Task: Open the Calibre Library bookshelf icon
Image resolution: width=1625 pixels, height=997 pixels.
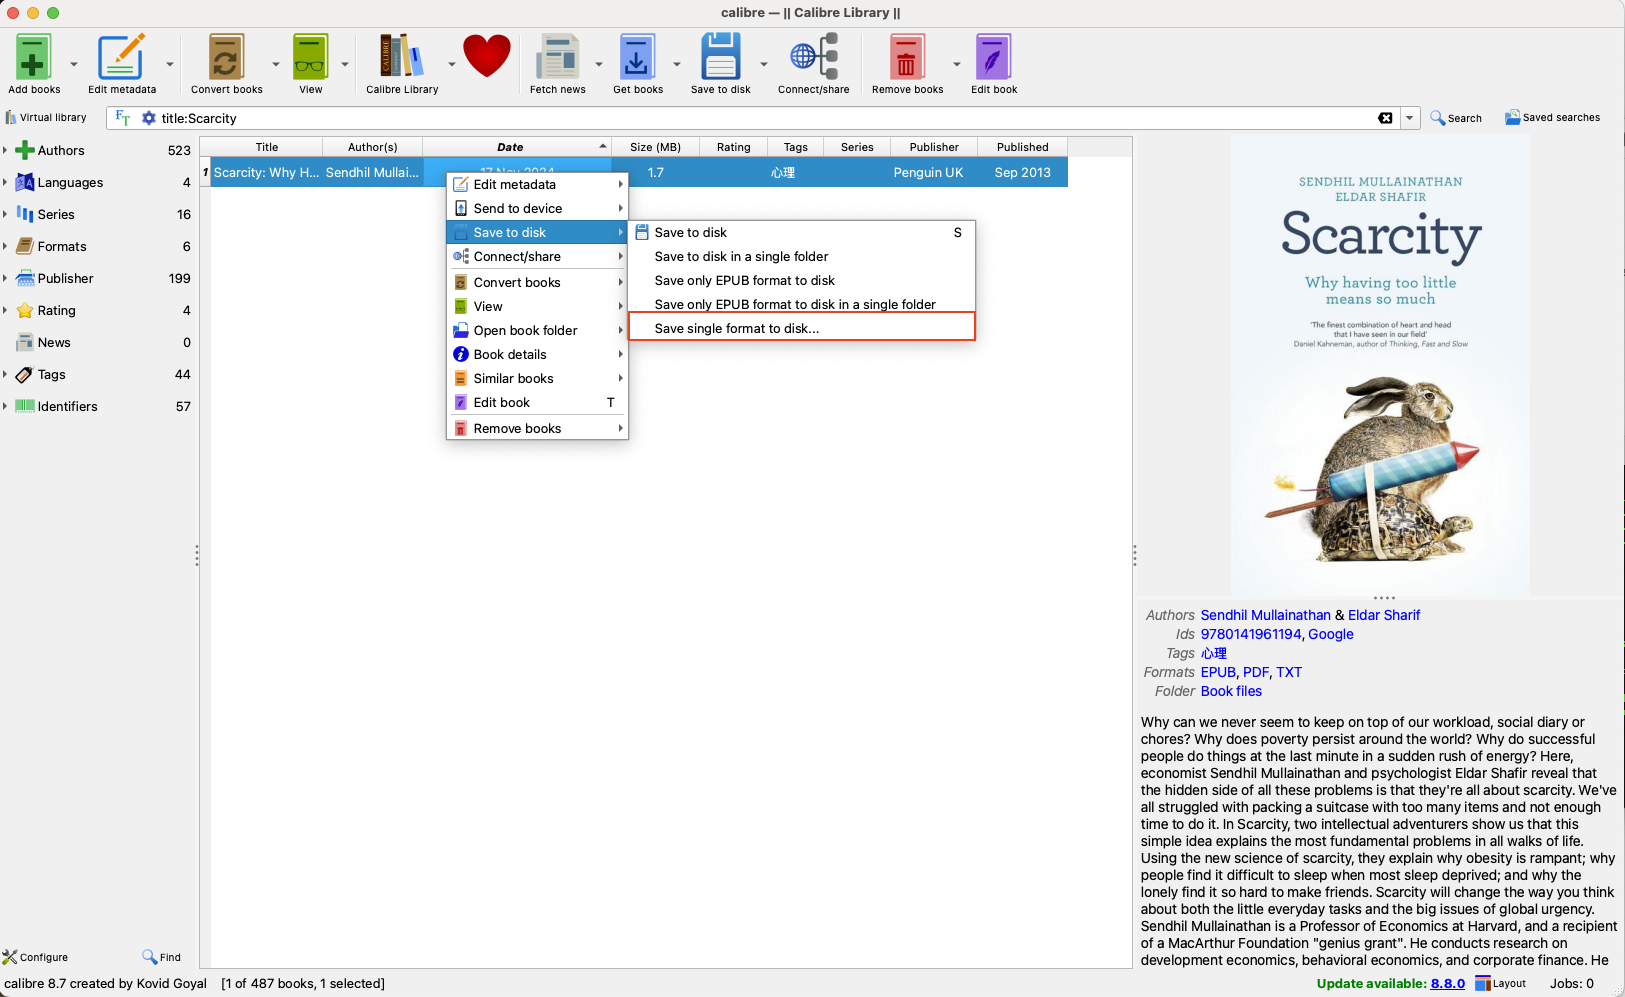Action: (402, 58)
